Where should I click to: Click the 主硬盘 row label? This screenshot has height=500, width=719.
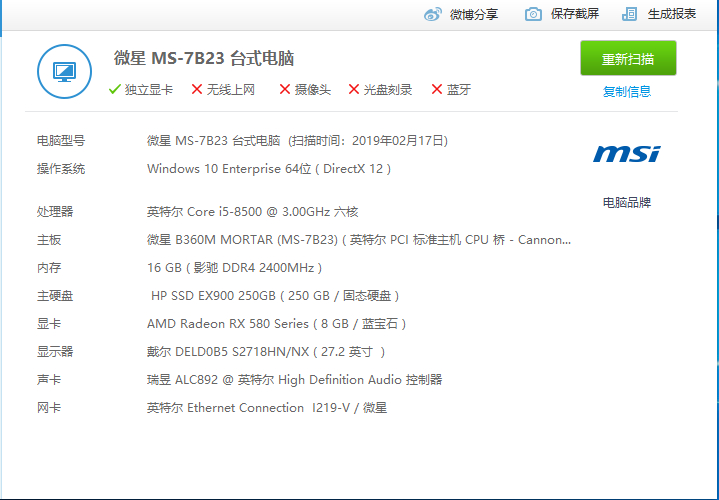tap(55, 296)
